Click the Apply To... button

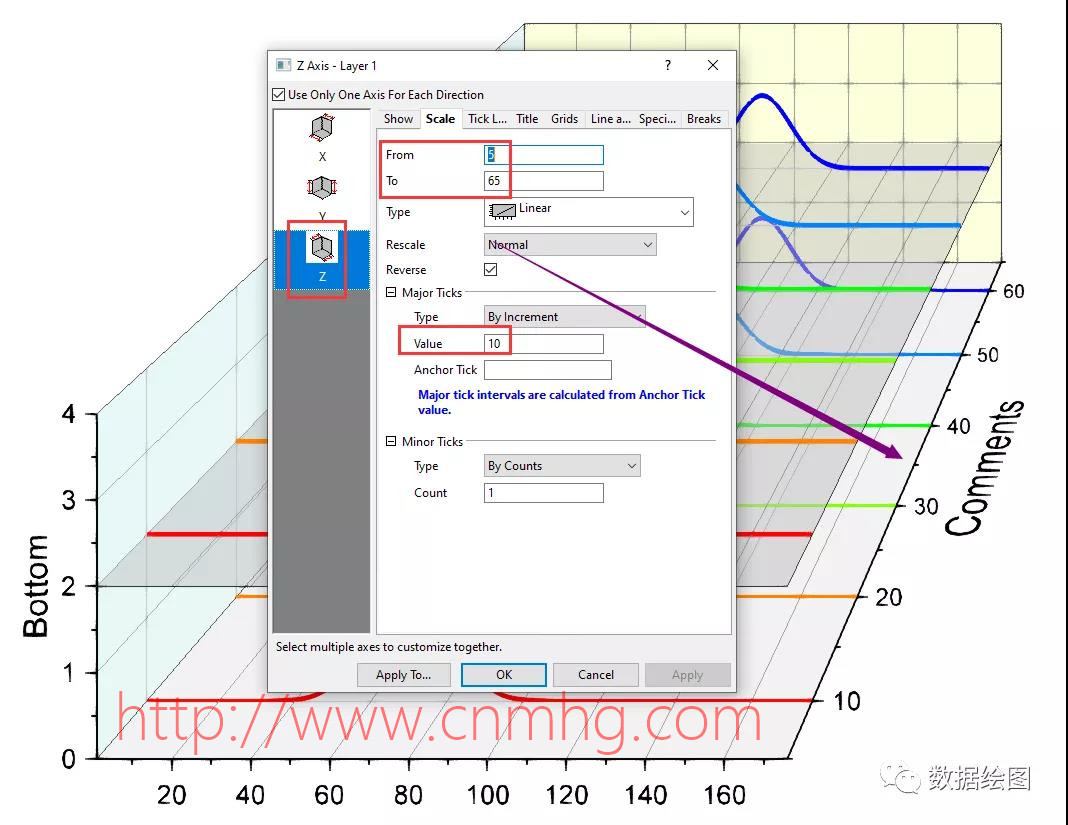pyautogui.click(x=404, y=675)
